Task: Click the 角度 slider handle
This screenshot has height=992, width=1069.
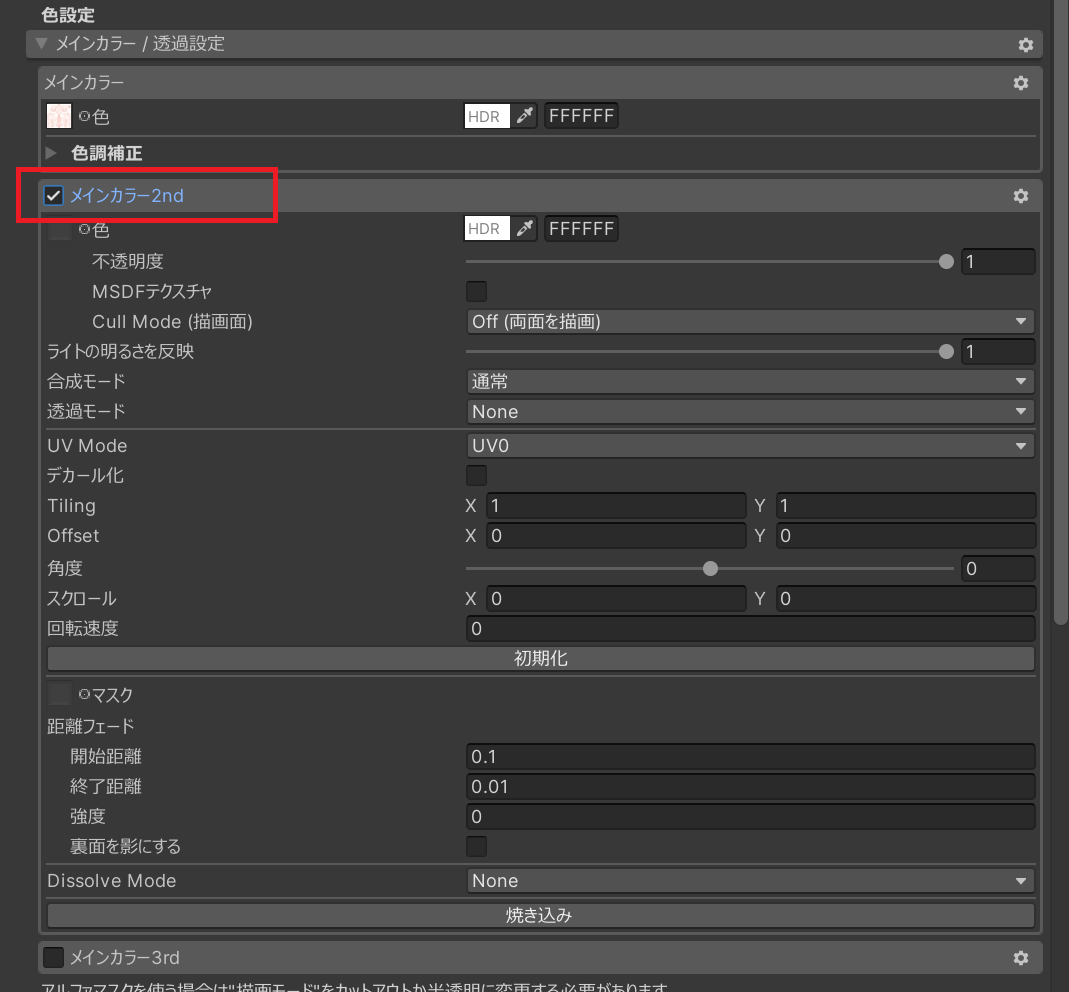Action: tap(710, 569)
